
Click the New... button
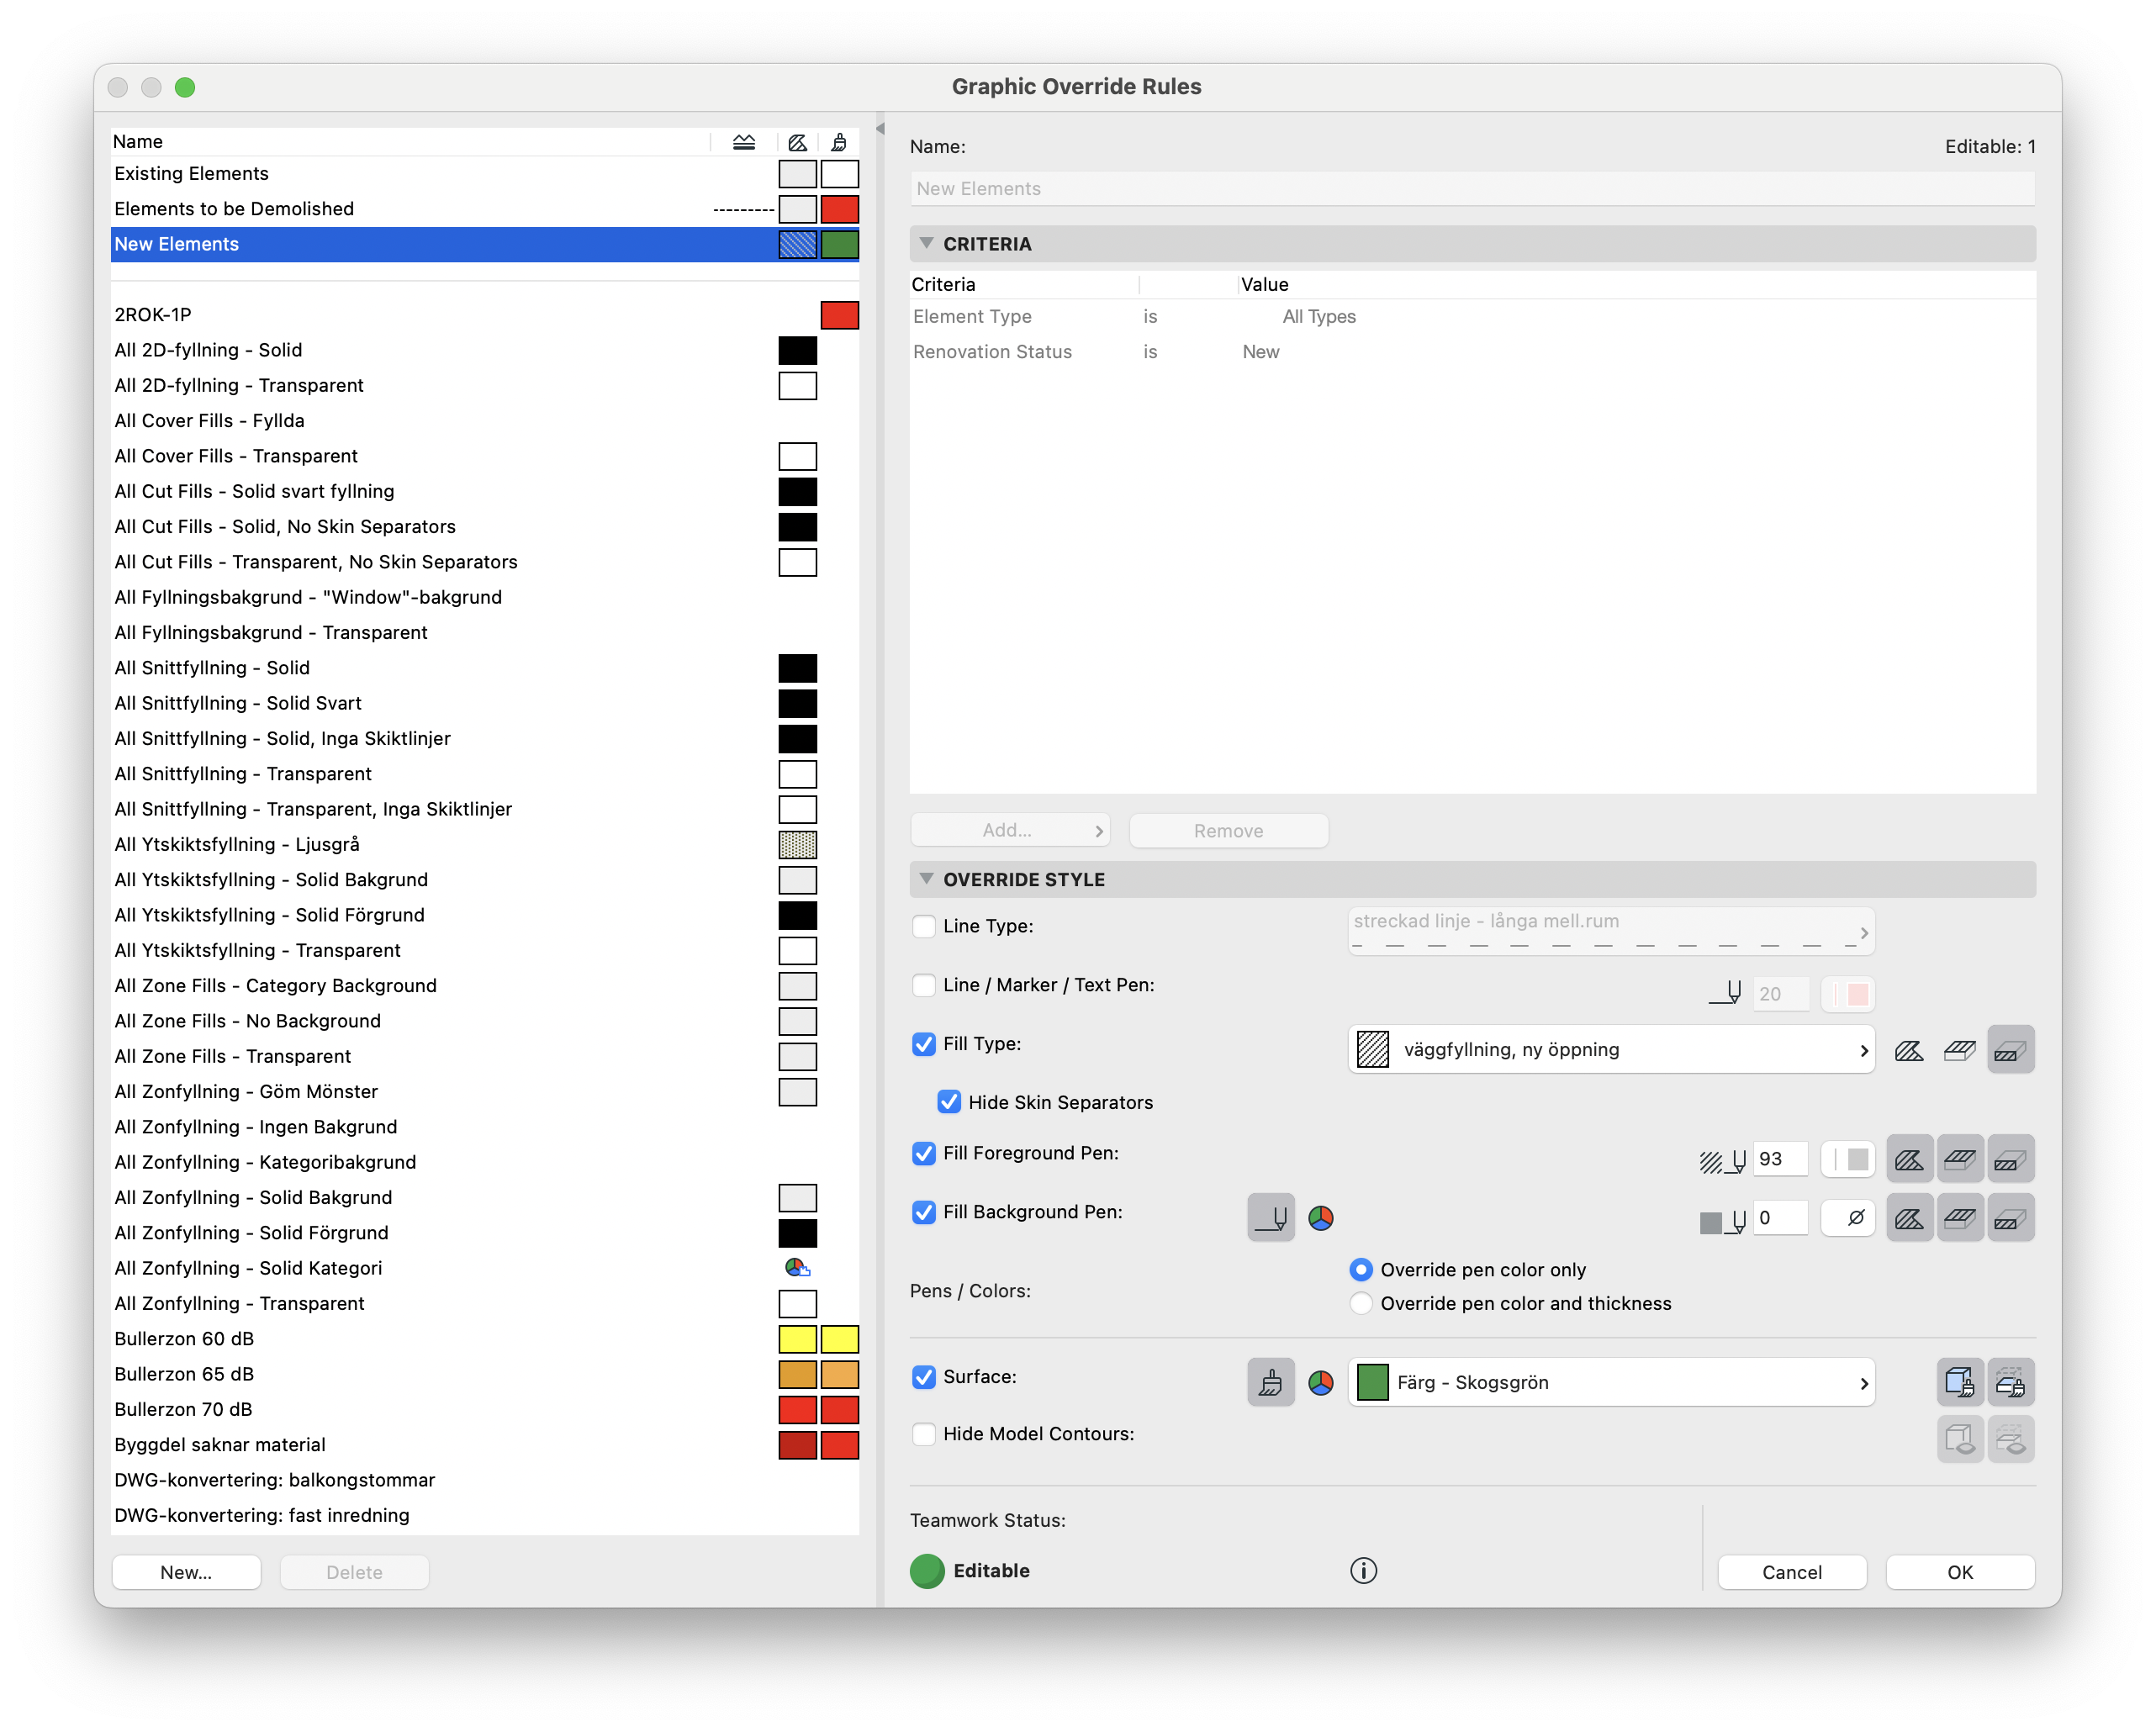[x=186, y=1572]
